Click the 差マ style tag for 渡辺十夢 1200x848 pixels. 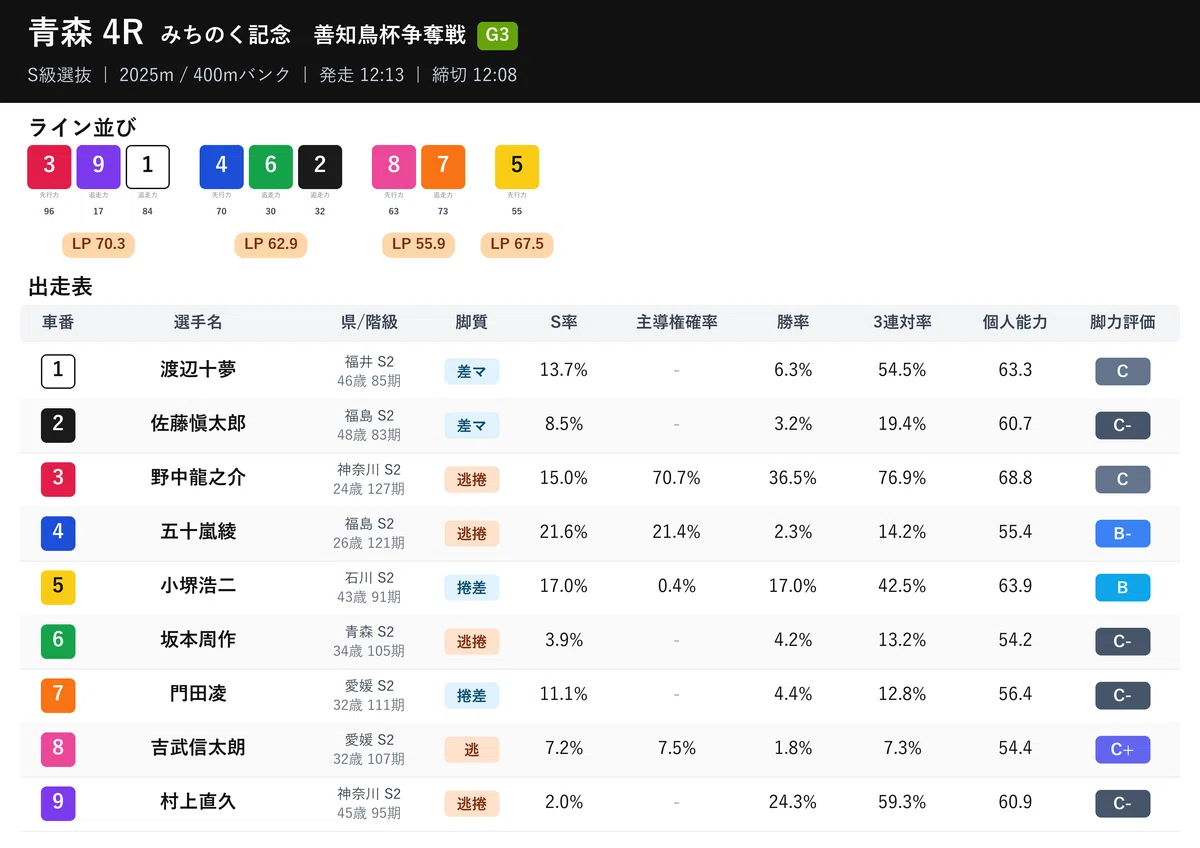(x=472, y=372)
